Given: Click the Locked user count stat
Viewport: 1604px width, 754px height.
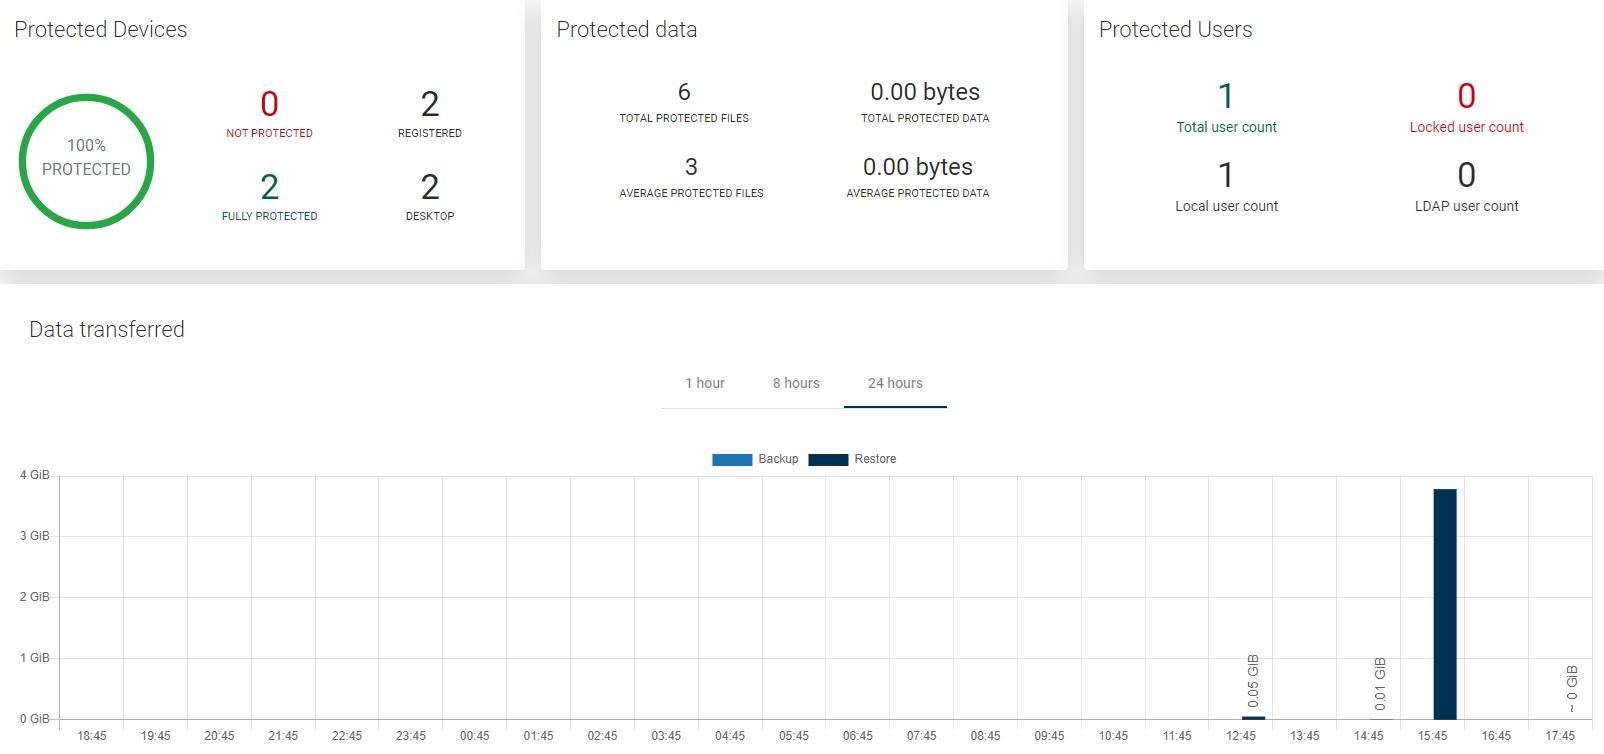Looking at the screenshot, I should click(1466, 96).
